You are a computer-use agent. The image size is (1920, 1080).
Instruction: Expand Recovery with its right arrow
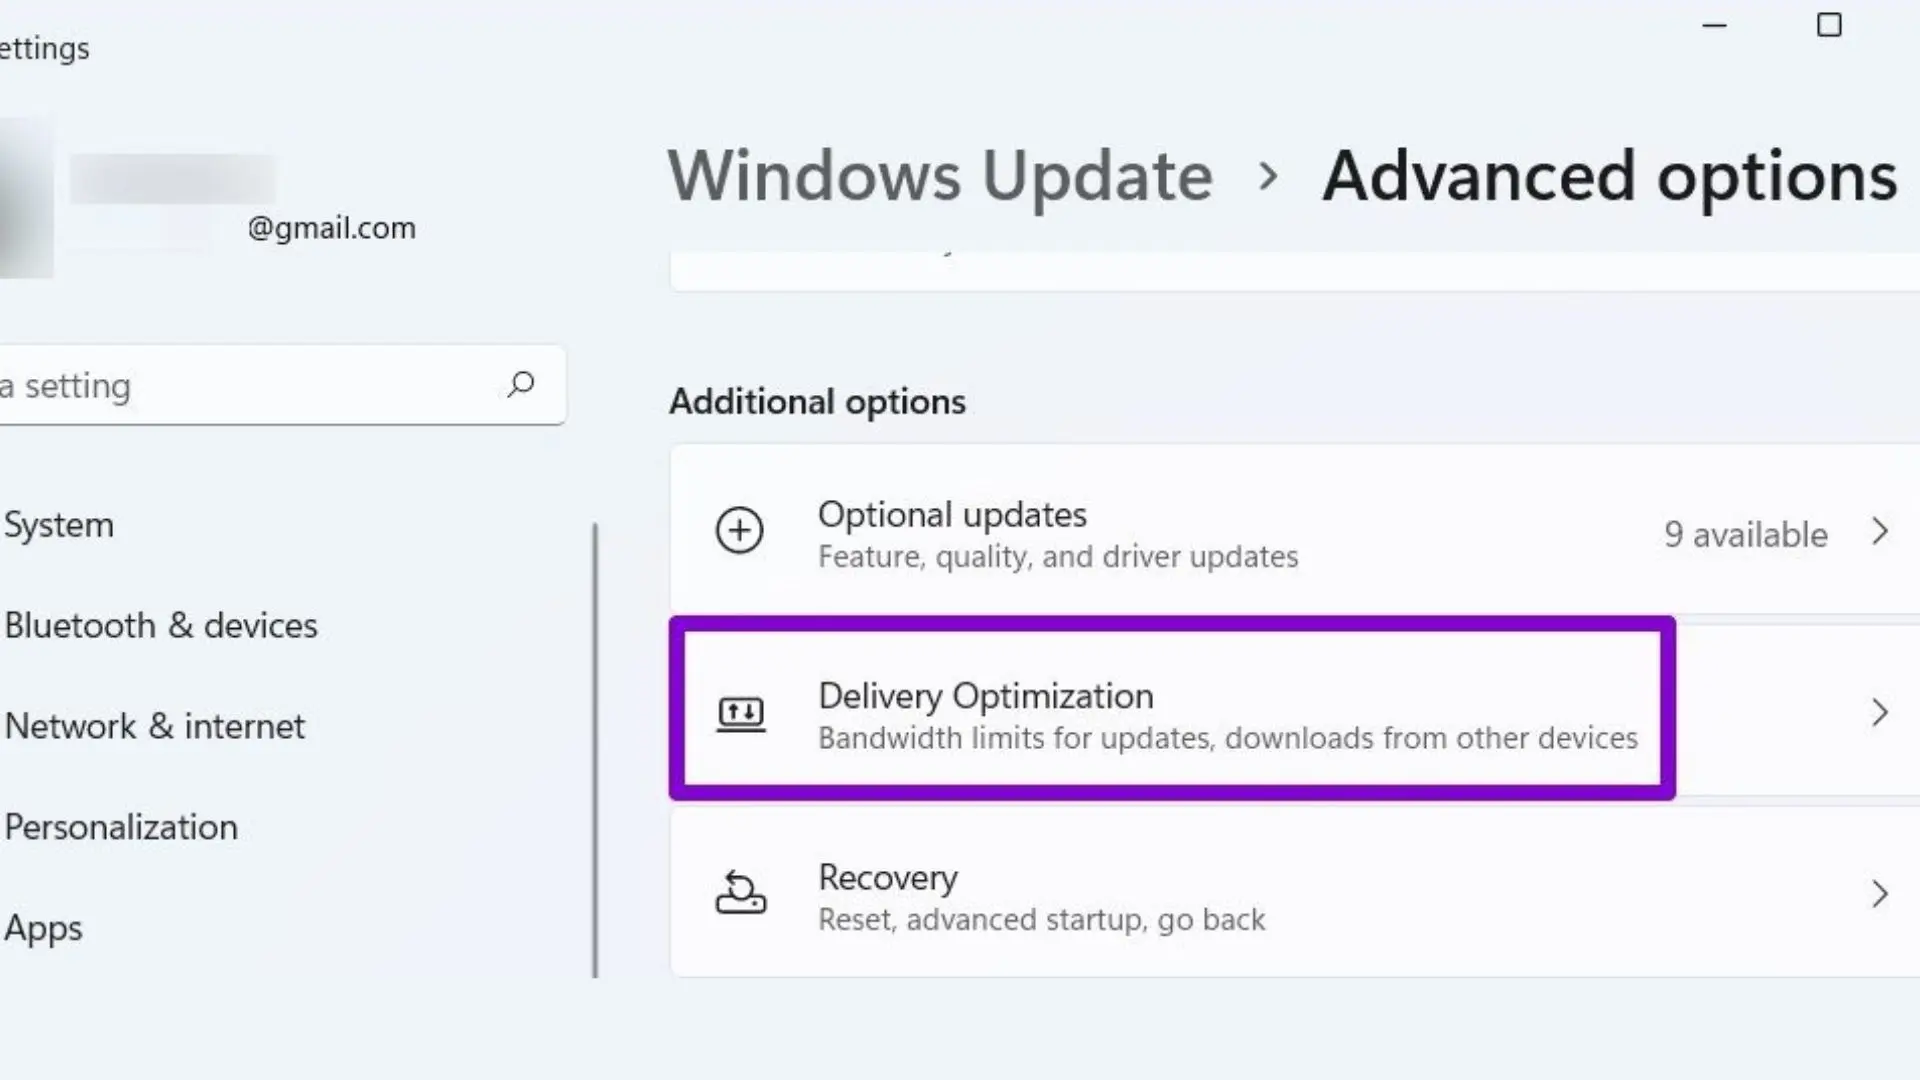(x=1880, y=893)
